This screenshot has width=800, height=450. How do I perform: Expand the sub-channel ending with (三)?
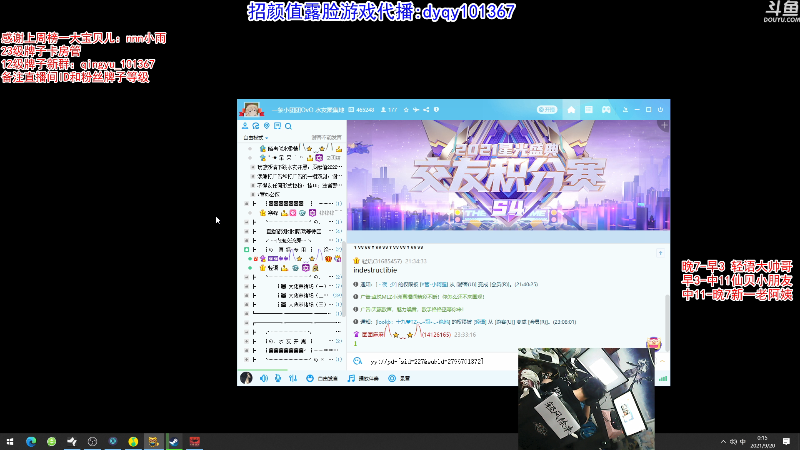(x=246, y=305)
